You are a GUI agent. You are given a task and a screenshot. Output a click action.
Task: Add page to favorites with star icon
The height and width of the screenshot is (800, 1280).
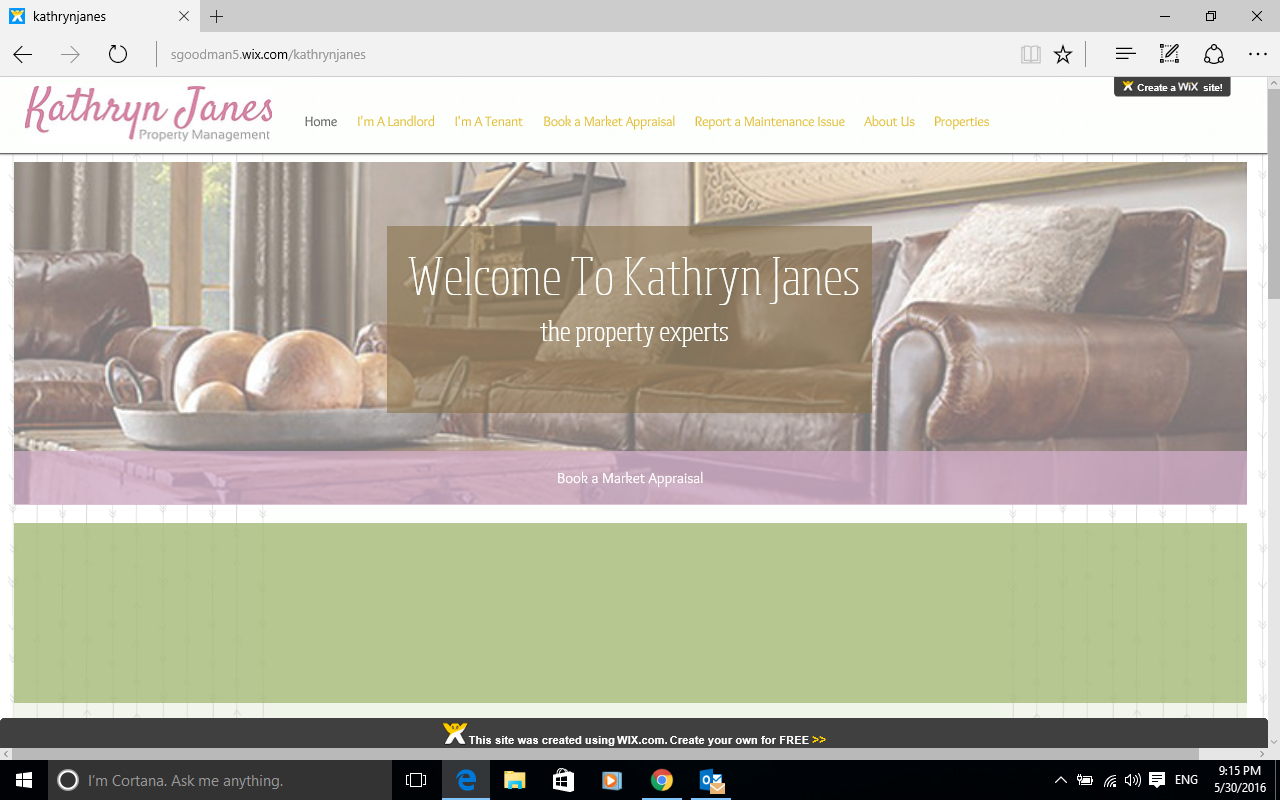coord(1063,55)
